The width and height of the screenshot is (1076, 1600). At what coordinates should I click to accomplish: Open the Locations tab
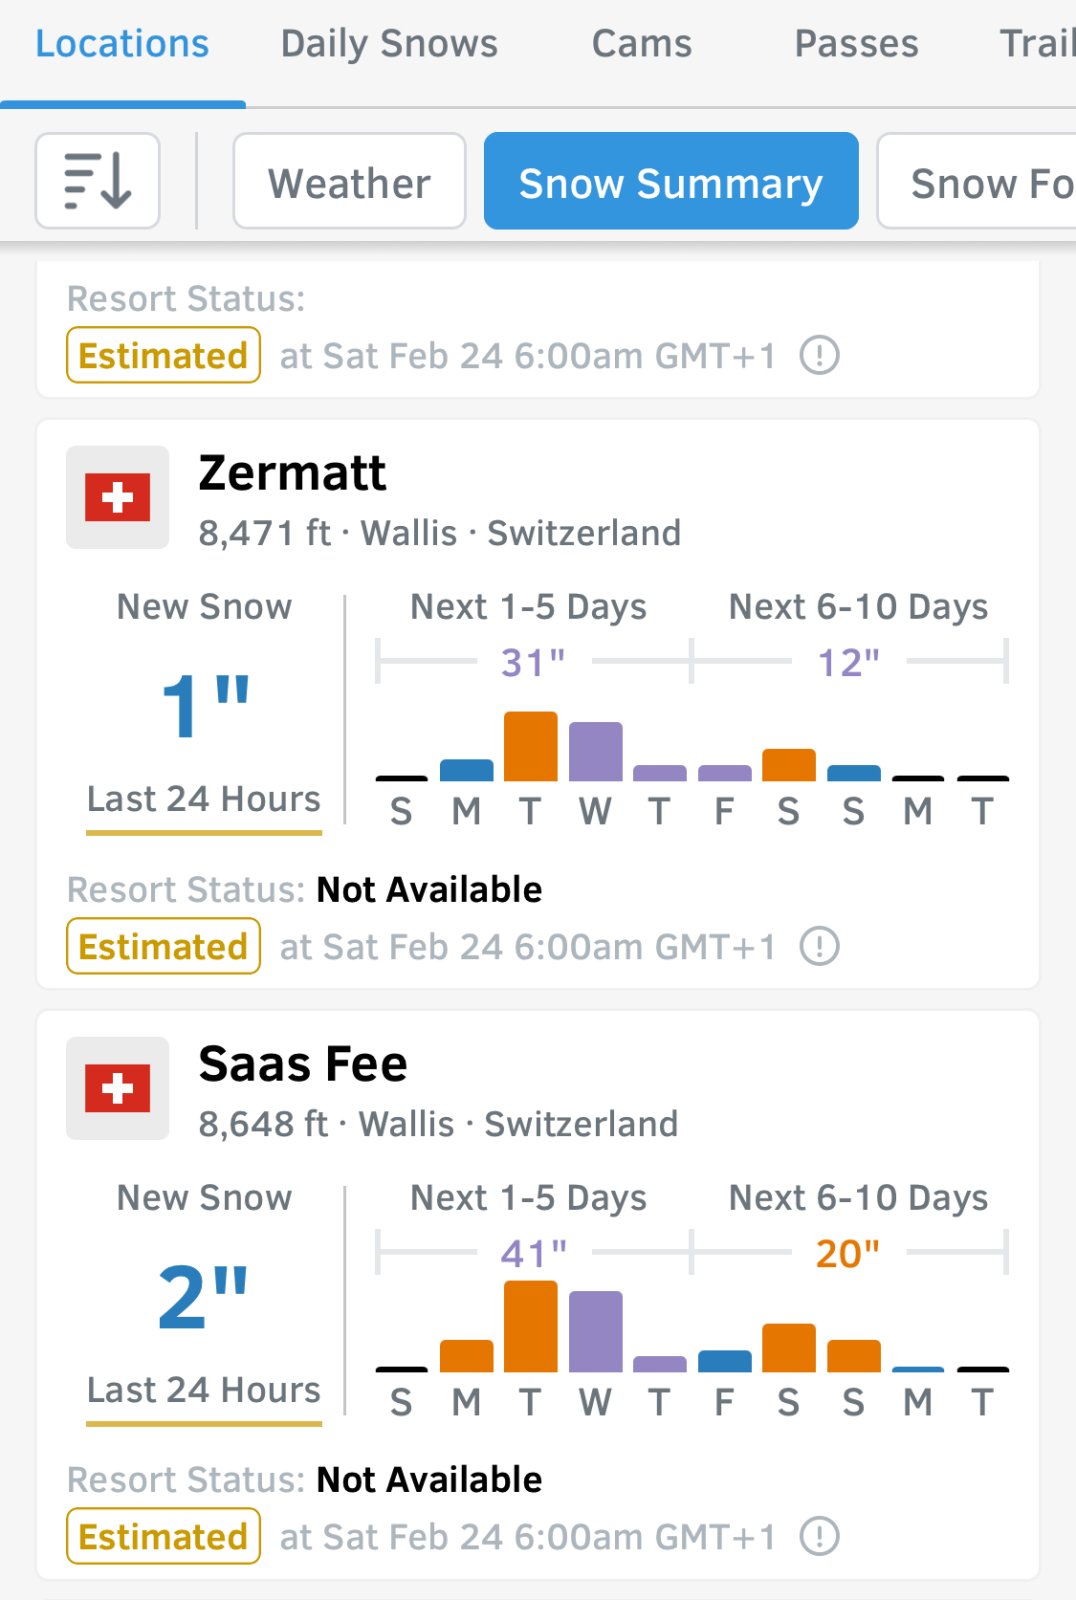pos(122,44)
